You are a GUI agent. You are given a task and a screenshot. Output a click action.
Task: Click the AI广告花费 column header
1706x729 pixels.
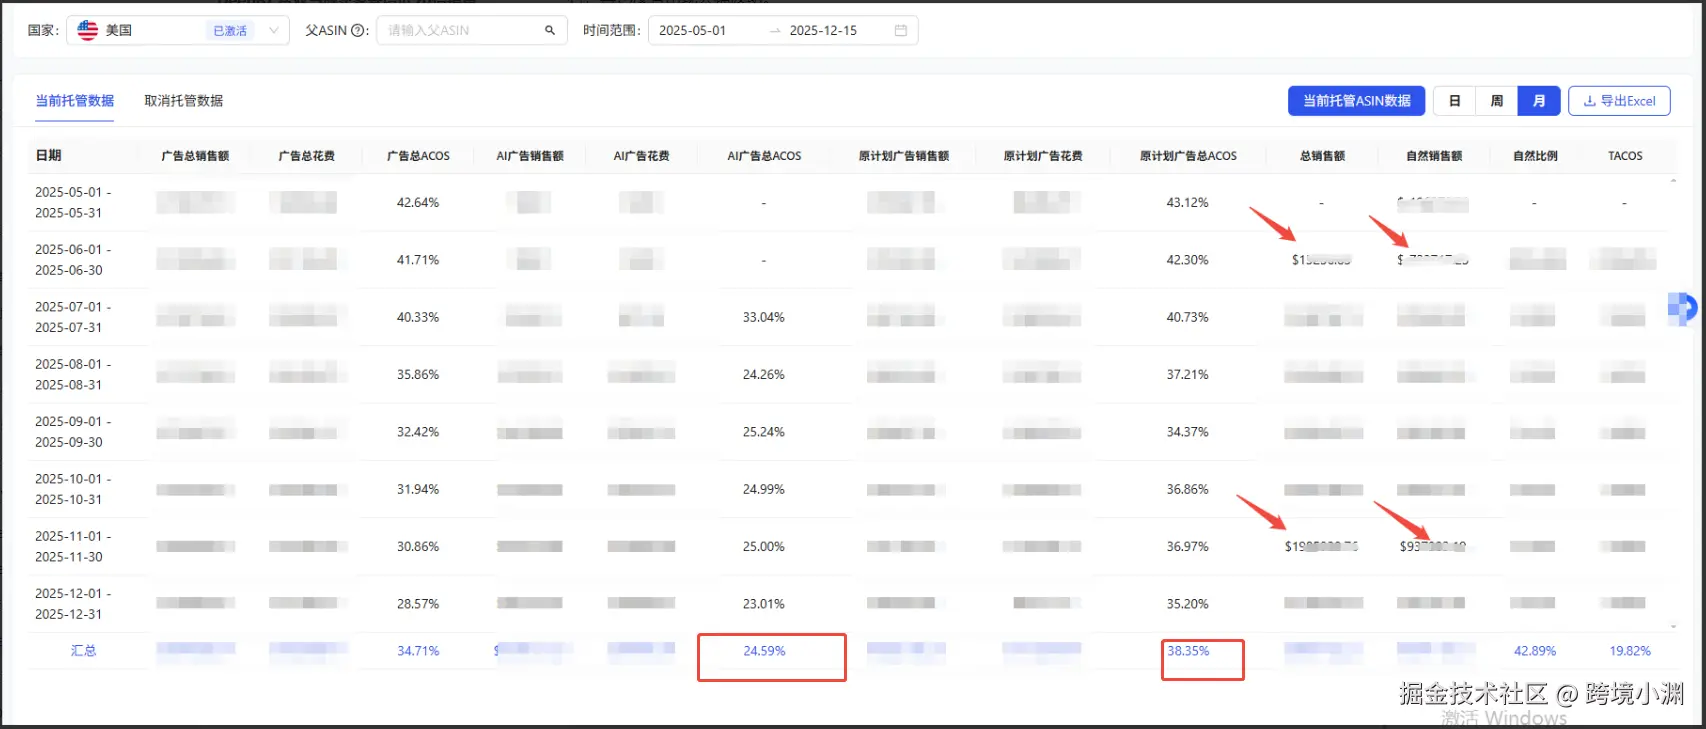tap(641, 155)
